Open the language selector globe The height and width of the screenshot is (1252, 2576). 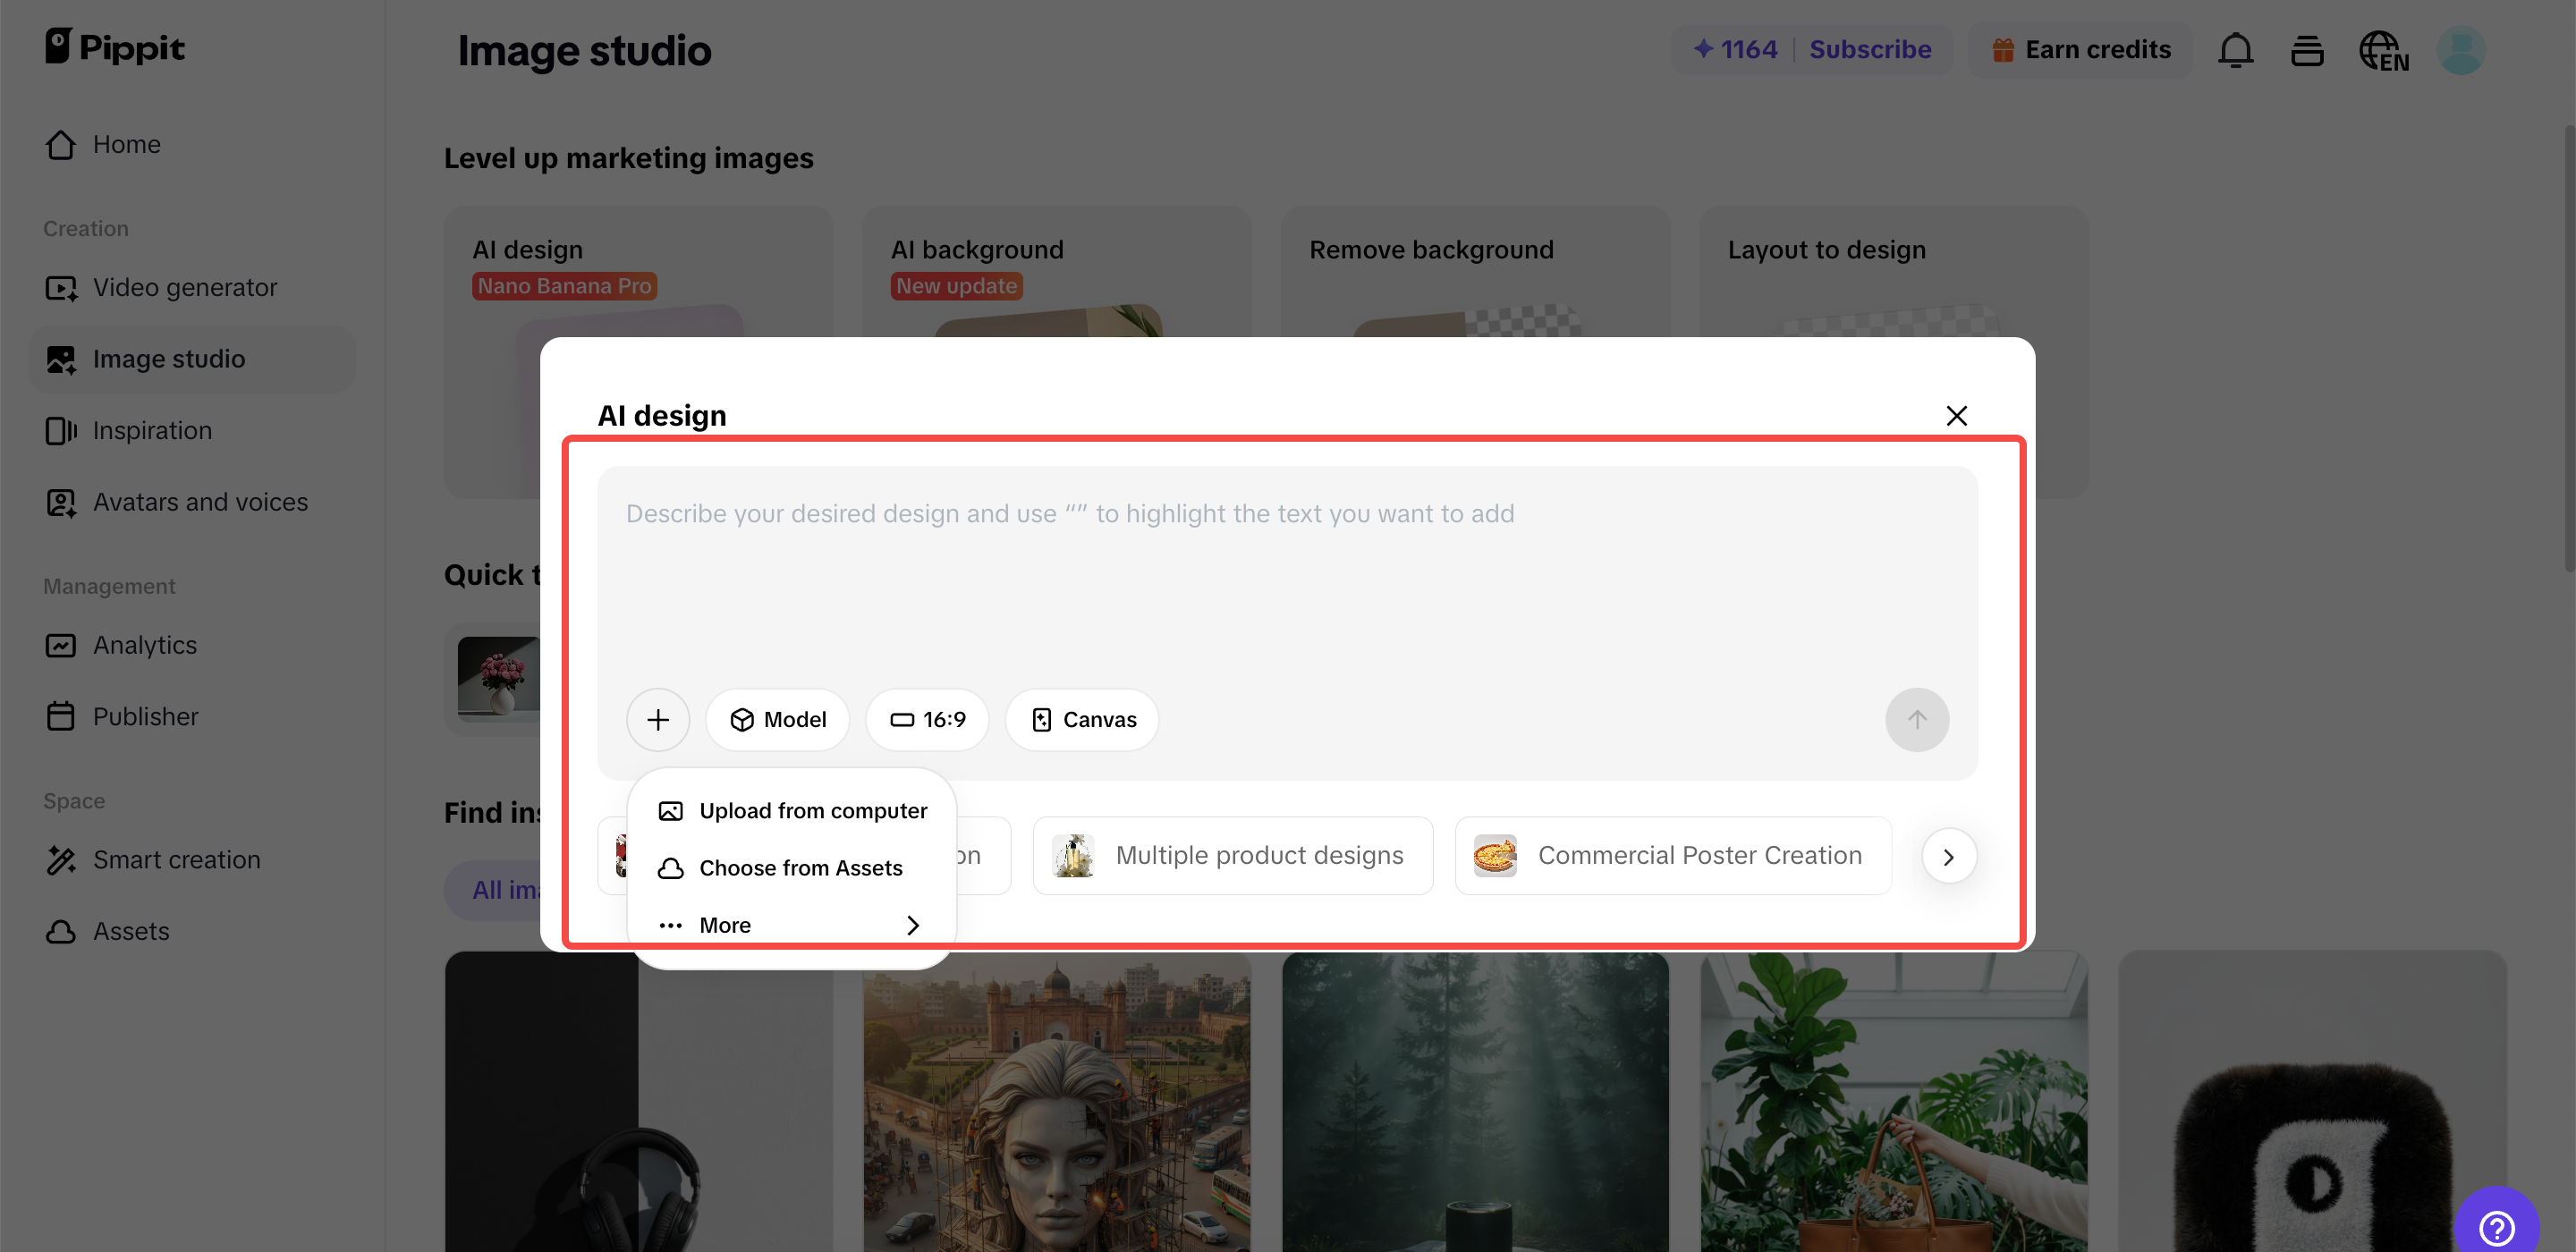2383,49
